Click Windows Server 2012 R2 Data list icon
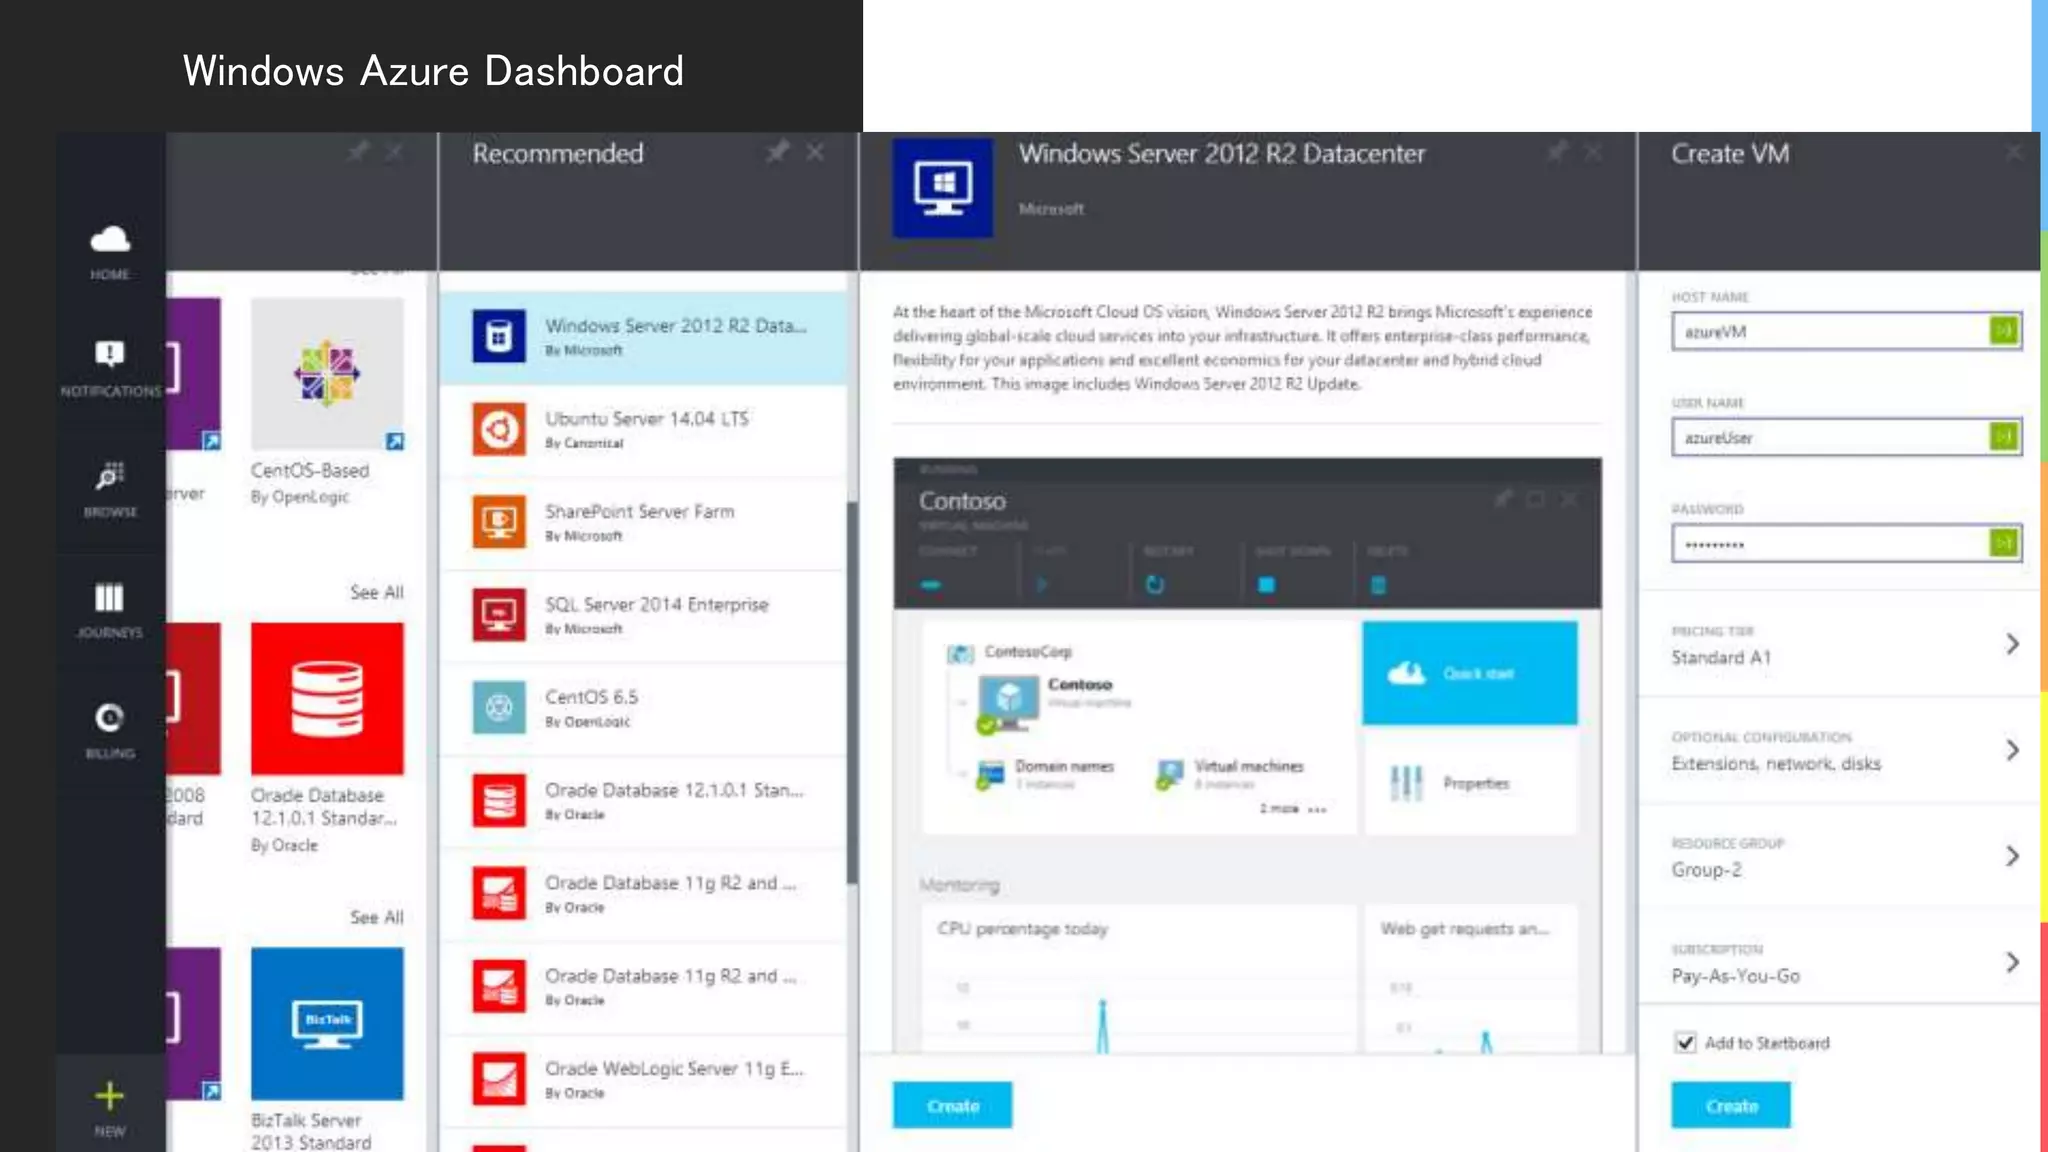Image resolution: width=2048 pixels, height=1152 pixels. [x=499, y=336]
